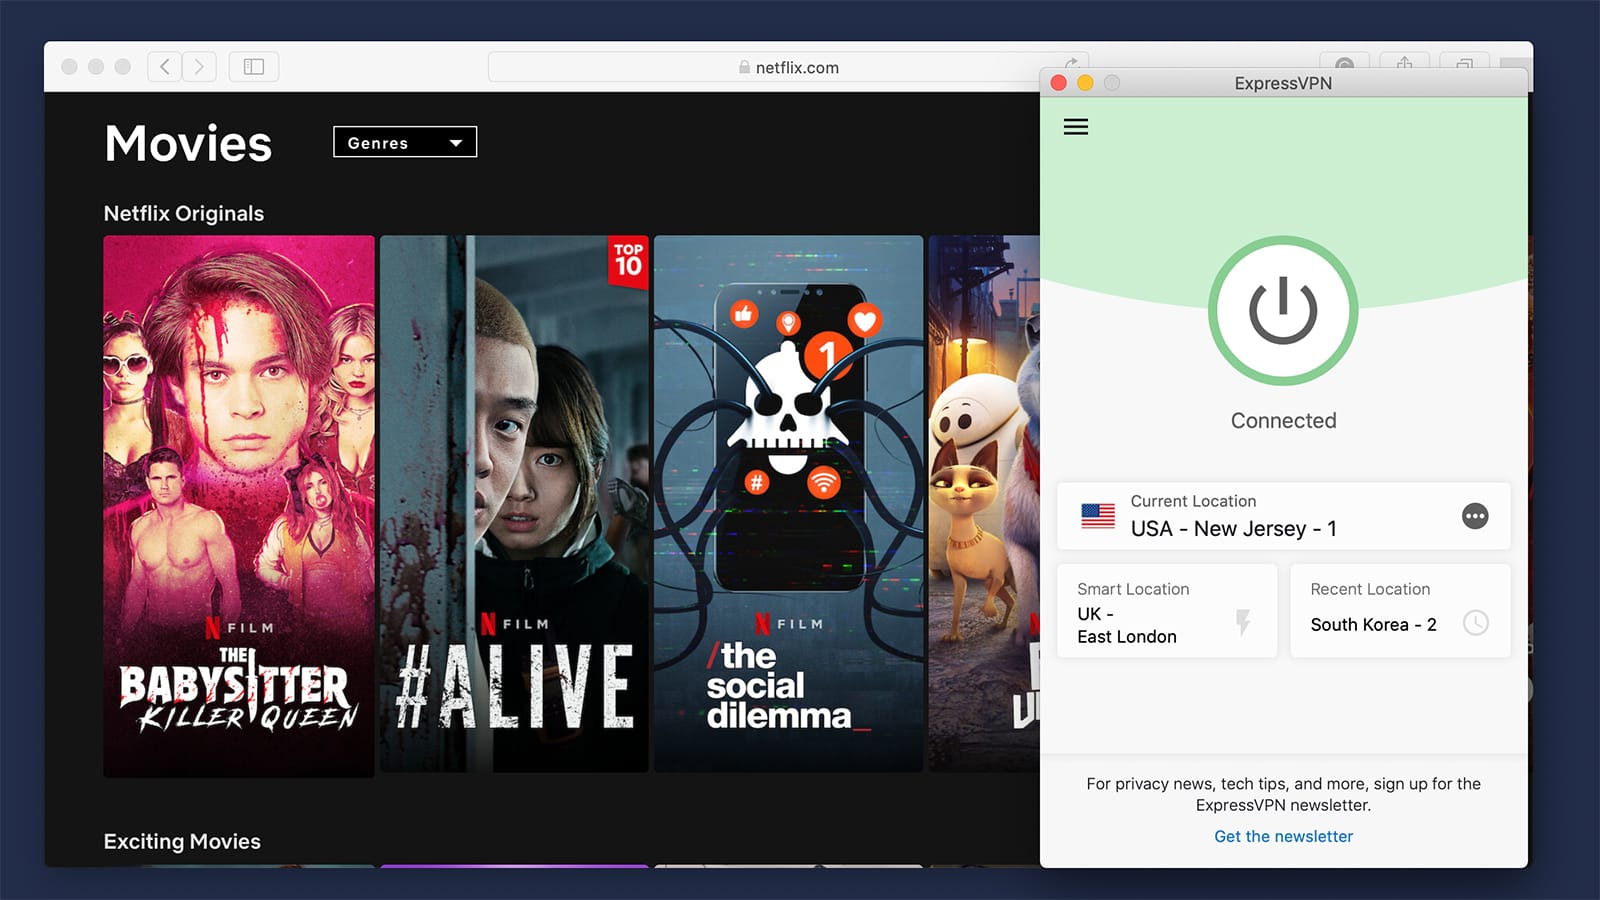Click the Exciting Movies row title
Viewport: 1600px width, 900px height.
point(182,841)
